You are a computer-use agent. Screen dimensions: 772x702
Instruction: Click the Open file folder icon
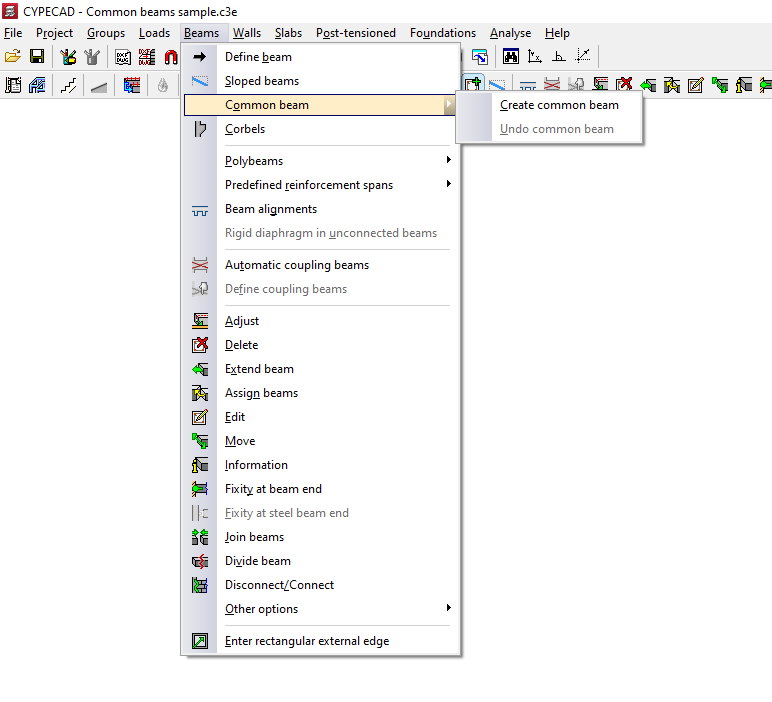(13, 57)
